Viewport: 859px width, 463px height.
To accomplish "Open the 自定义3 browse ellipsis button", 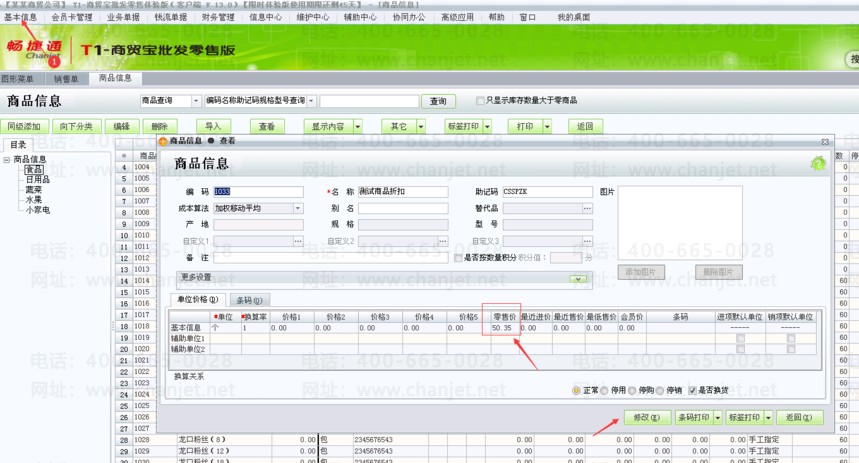I will tap(587, 241).
